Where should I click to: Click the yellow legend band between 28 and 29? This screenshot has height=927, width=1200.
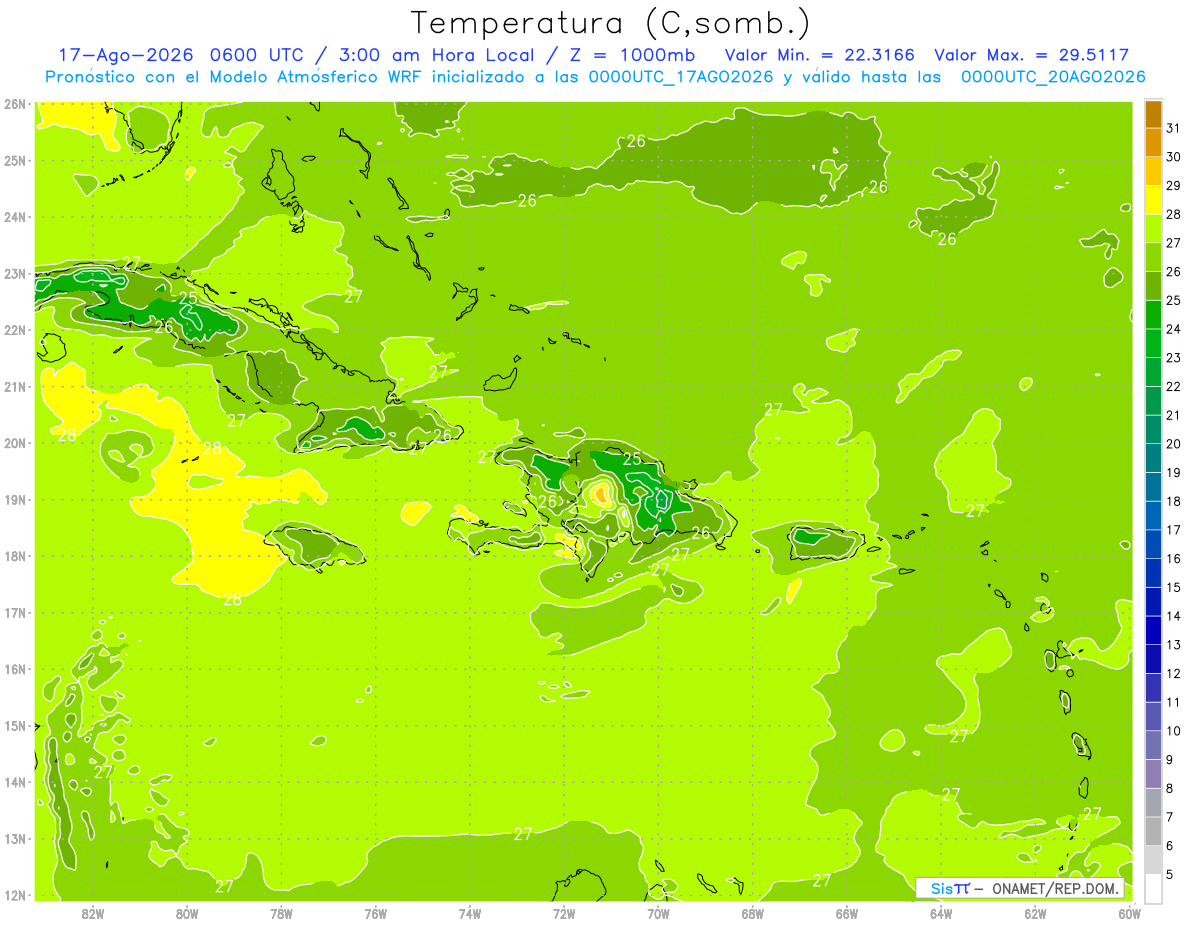pos(1153,201)
